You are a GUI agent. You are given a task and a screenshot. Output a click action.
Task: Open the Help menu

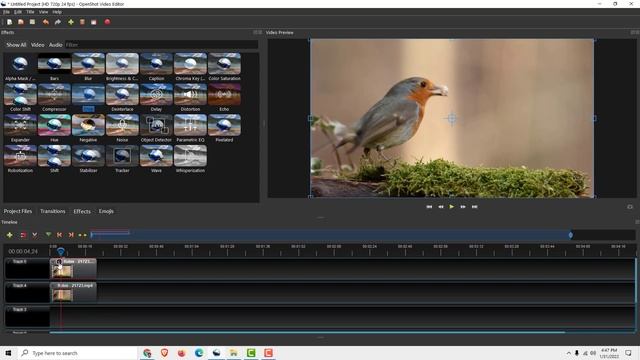[x=57, y=12]
